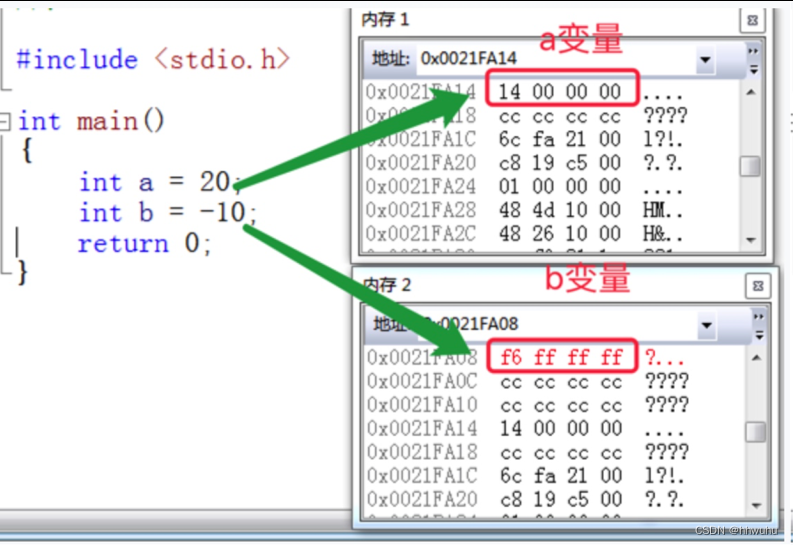Select the 内存 2 window title
Viewport: 793px width, 545px height.
pyautogui.click(x=387, y=285)
